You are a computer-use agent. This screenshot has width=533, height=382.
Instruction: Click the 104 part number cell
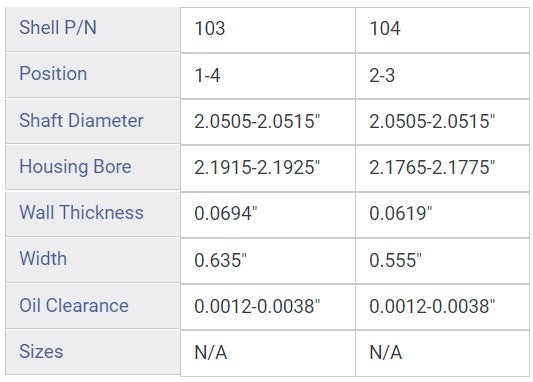pyautogui.click(x=442, y=30)
